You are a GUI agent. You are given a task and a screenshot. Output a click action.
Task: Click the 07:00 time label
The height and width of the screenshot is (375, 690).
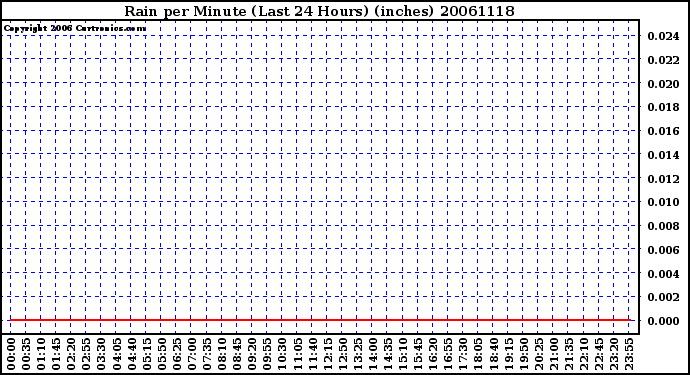coord(192,354)
